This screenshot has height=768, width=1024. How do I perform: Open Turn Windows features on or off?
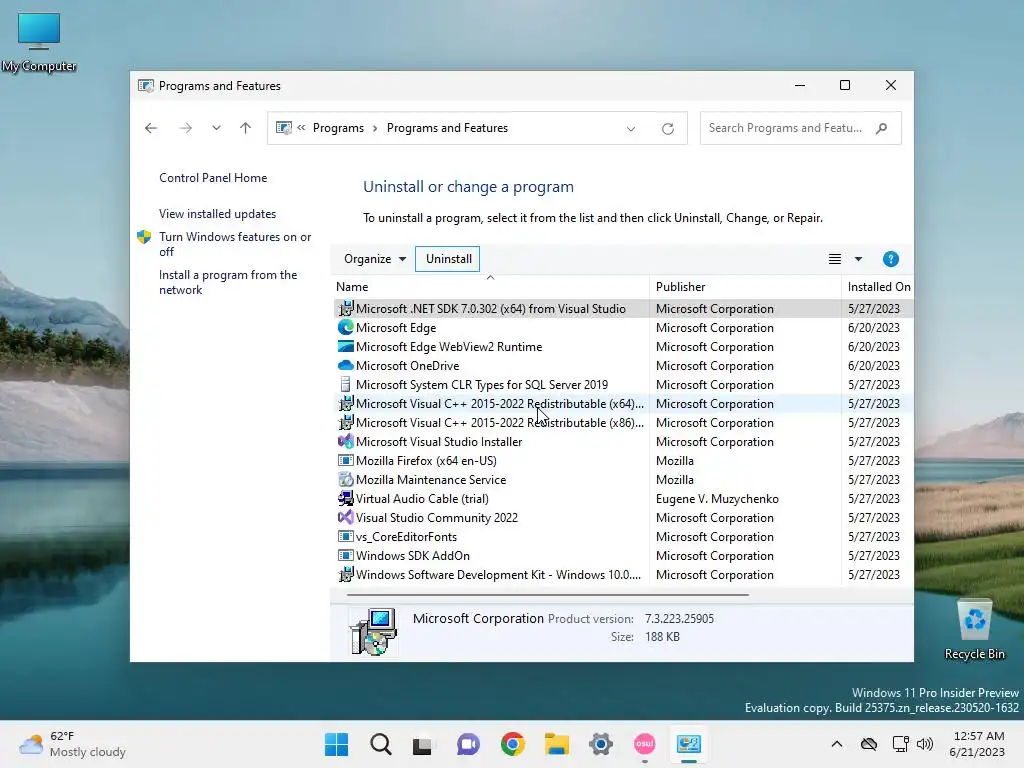(235, 244)
